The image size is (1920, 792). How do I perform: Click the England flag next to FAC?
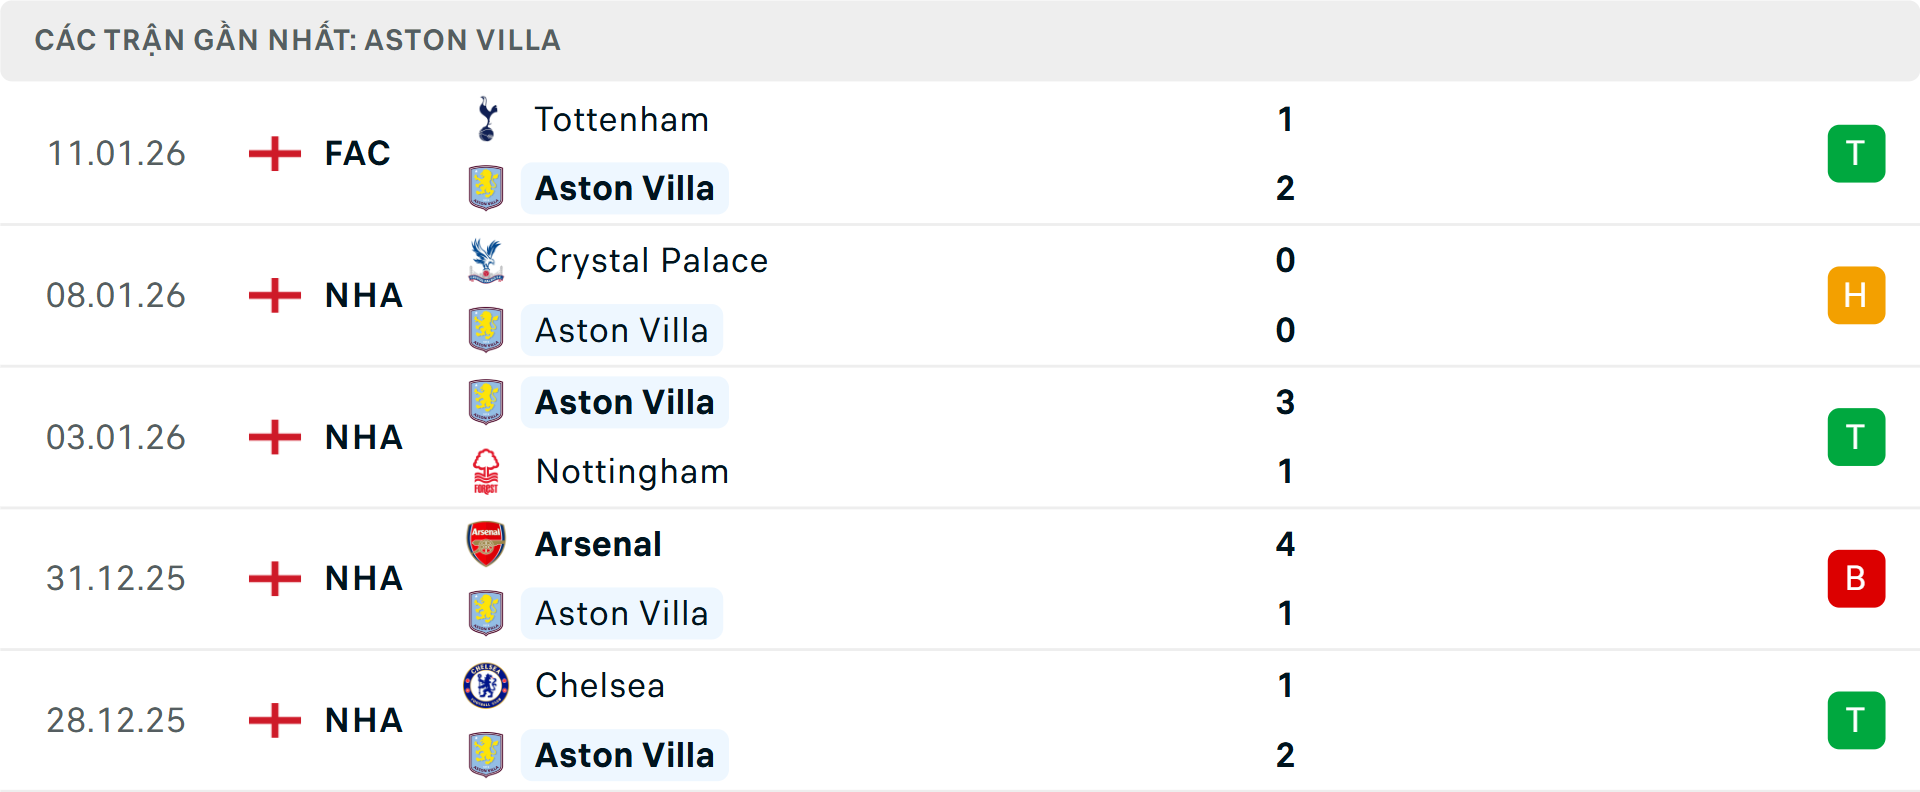point(273,153)
